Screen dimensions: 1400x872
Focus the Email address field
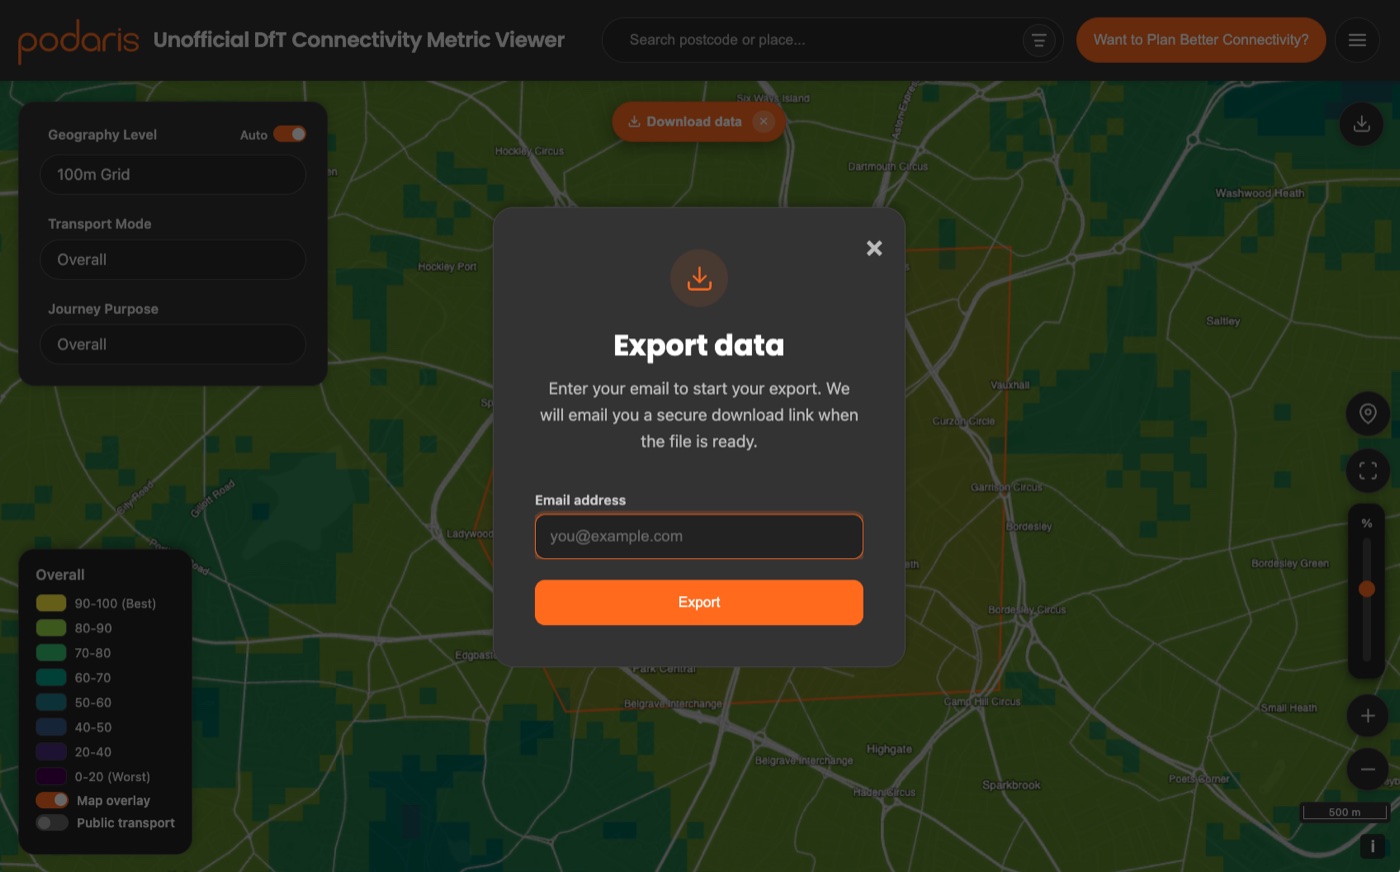click(699, 536)
